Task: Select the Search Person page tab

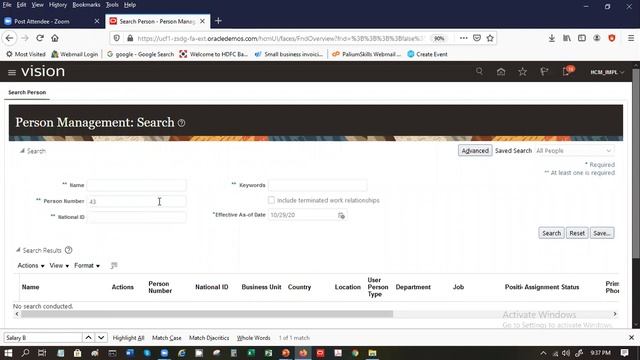Action: click(27, 93)
